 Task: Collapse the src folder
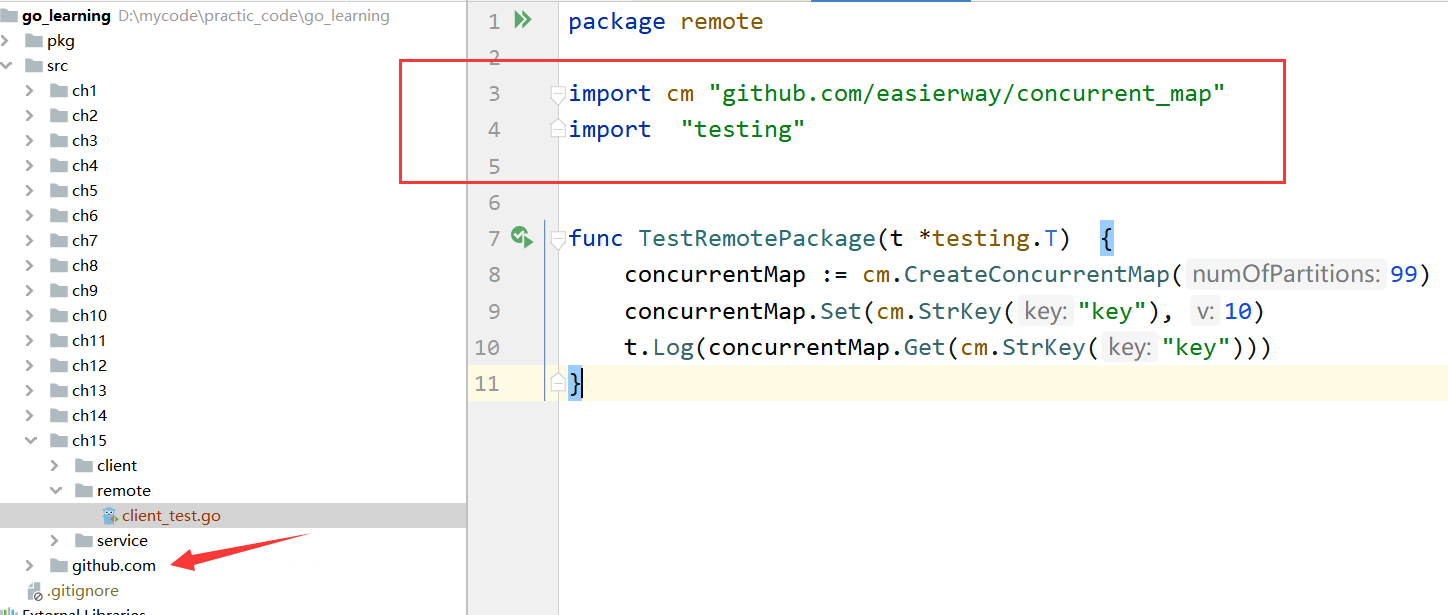click(x=7, y=66)
